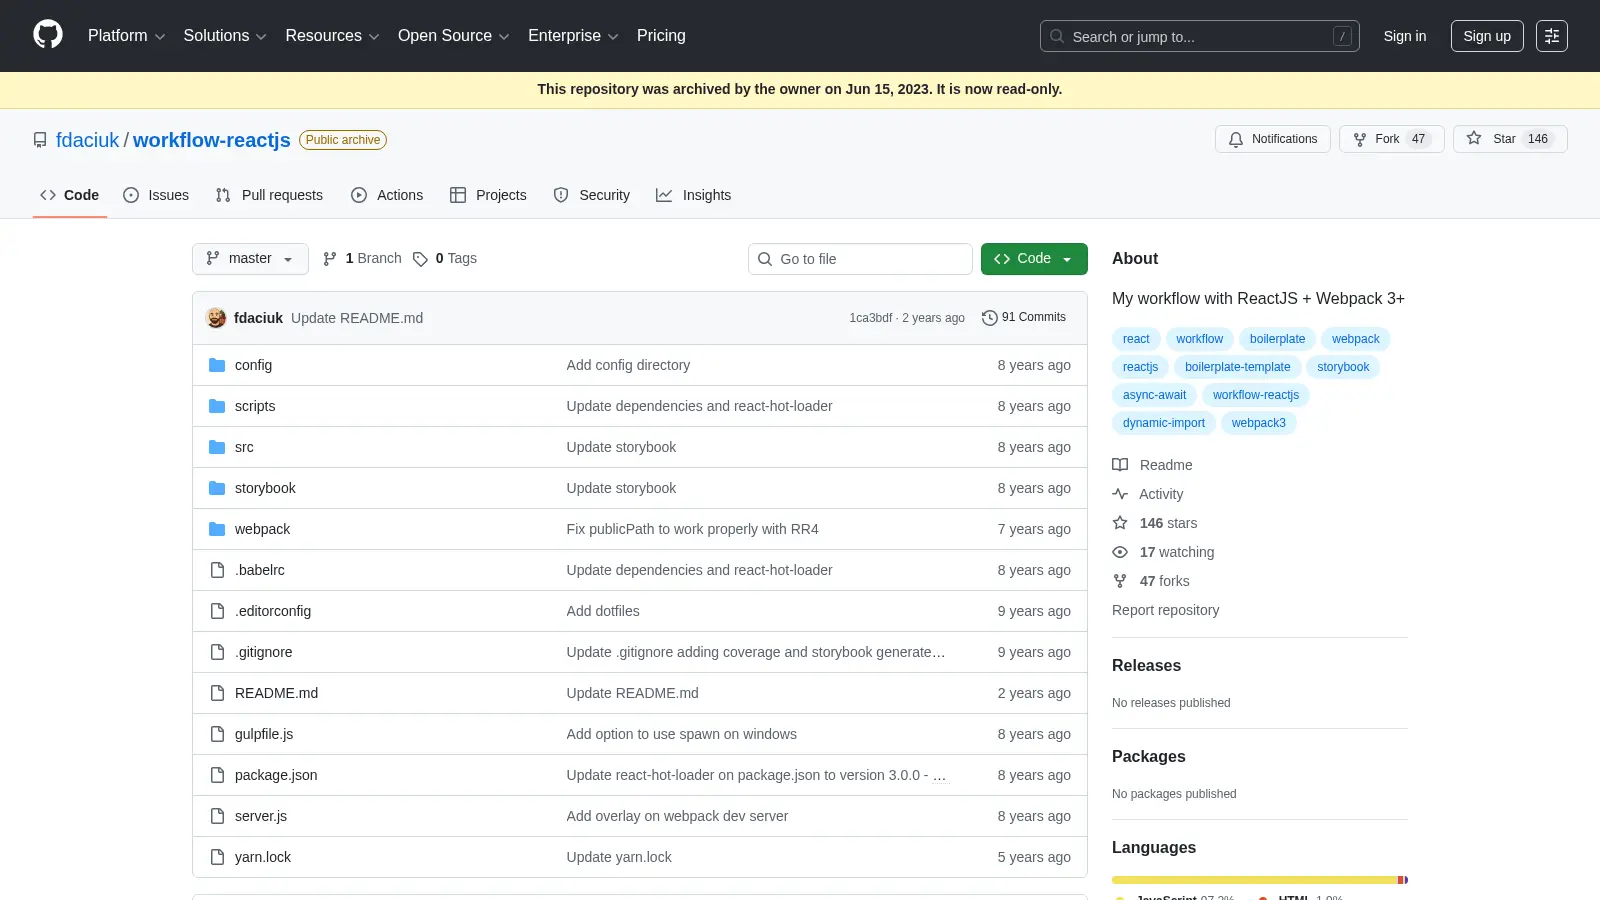Click the react topic tag

[1136, 339]
